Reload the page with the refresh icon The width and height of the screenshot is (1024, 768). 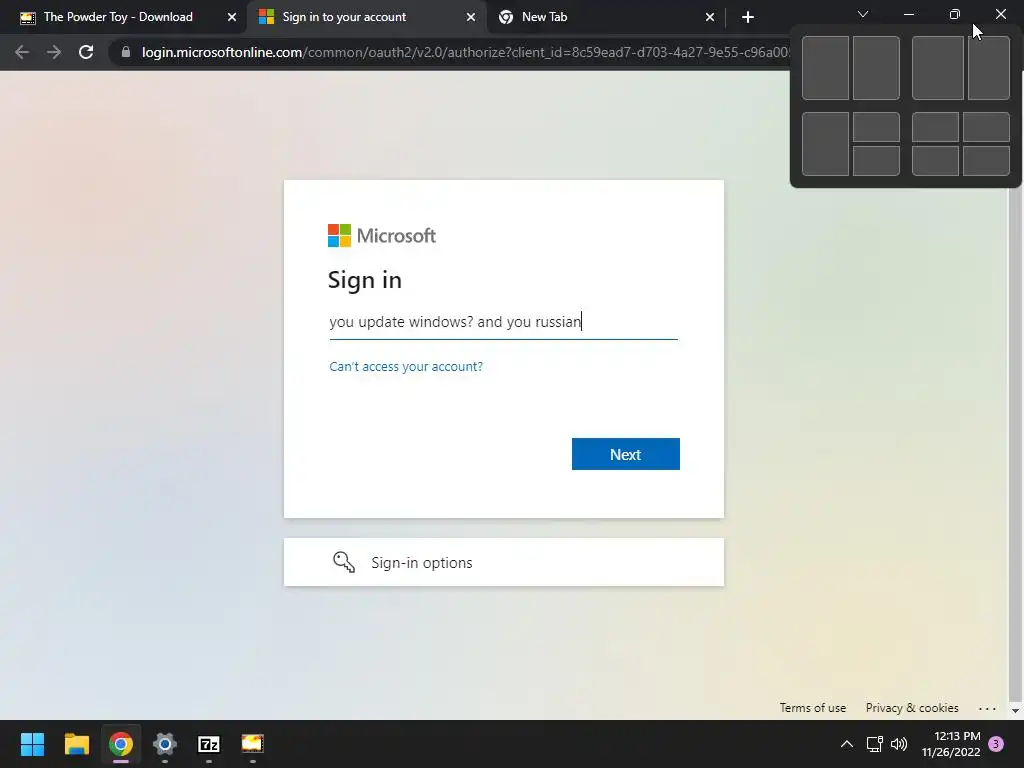(86, 52)
